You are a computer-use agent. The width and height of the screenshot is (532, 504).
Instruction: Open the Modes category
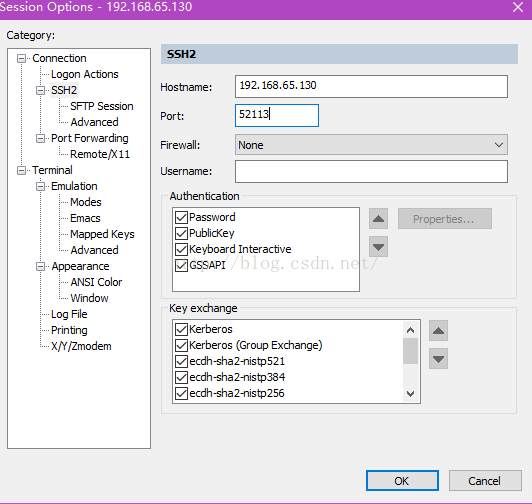(86, 202)
